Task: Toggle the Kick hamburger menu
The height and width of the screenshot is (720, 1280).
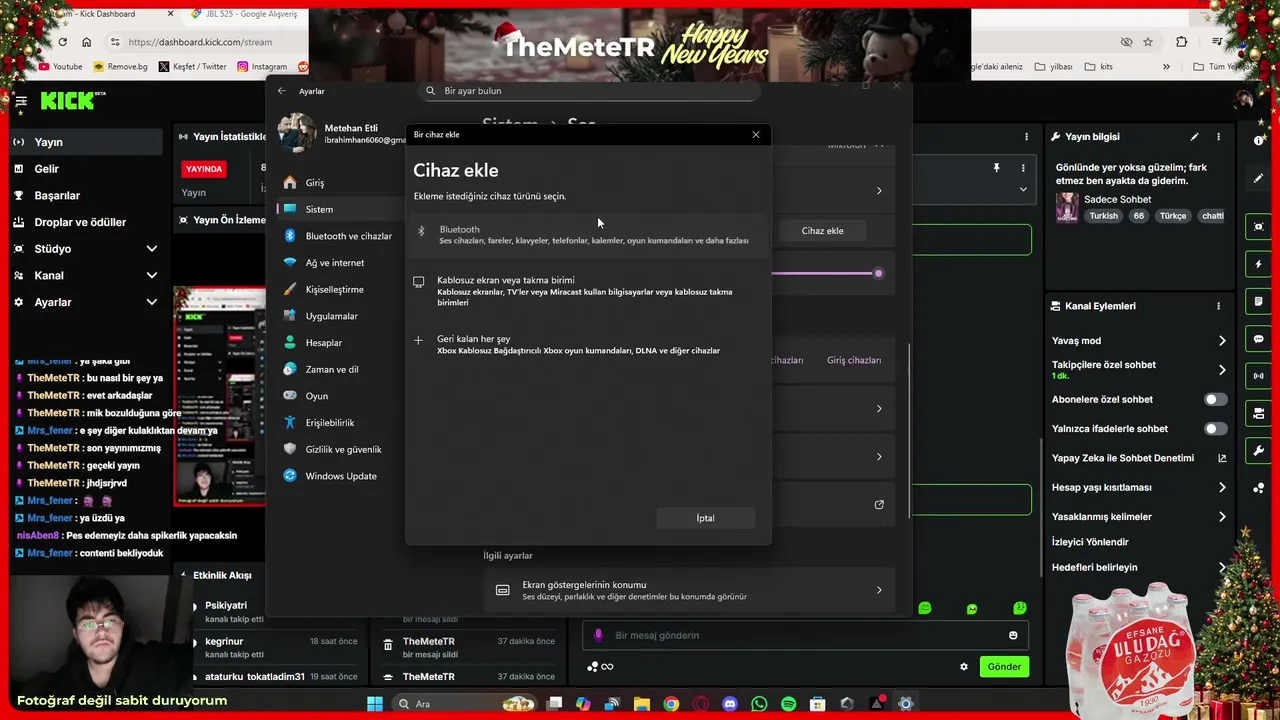Action: point(20,101)
